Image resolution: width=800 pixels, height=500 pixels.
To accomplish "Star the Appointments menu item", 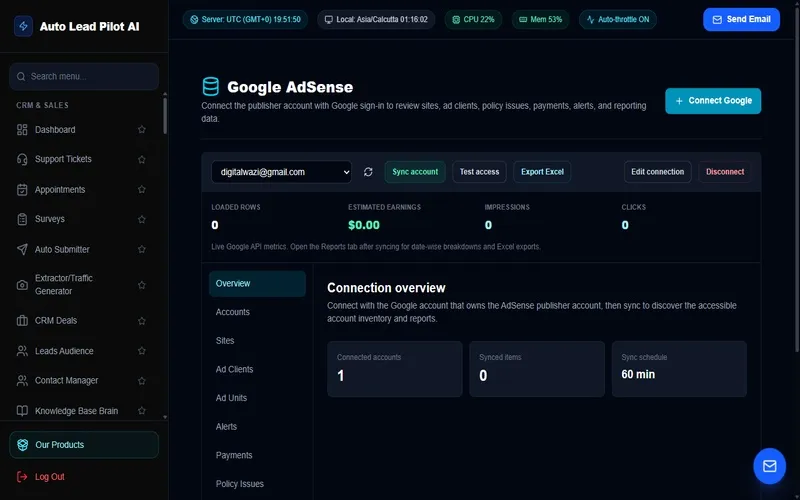I will tap(142, 189).
